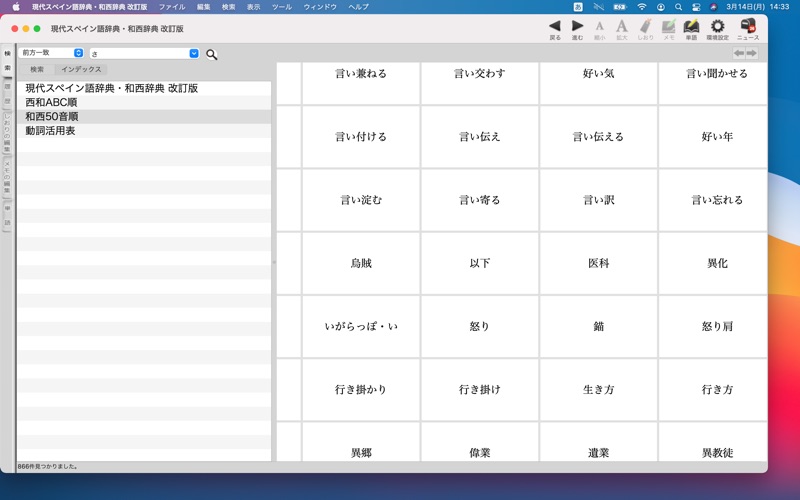
Task: Open the 前方一致 match mode dropdown
Action: click(51, 53)
